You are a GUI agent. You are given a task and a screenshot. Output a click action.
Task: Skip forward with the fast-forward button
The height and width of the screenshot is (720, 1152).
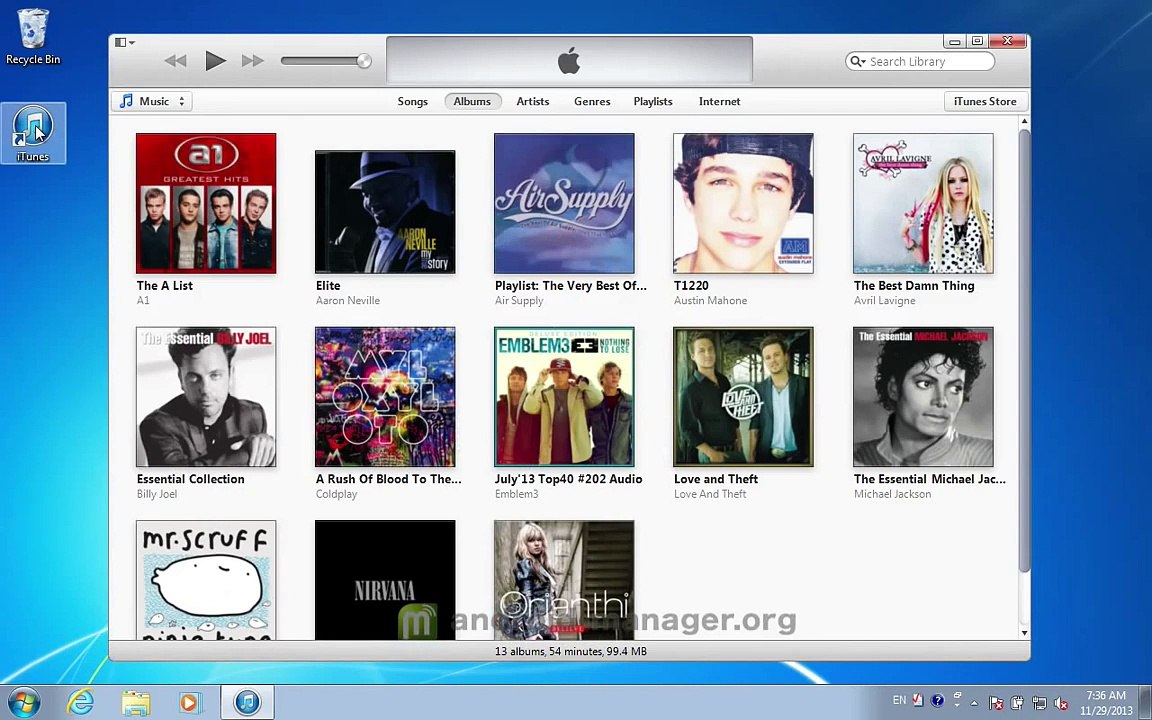pos(253,61)
